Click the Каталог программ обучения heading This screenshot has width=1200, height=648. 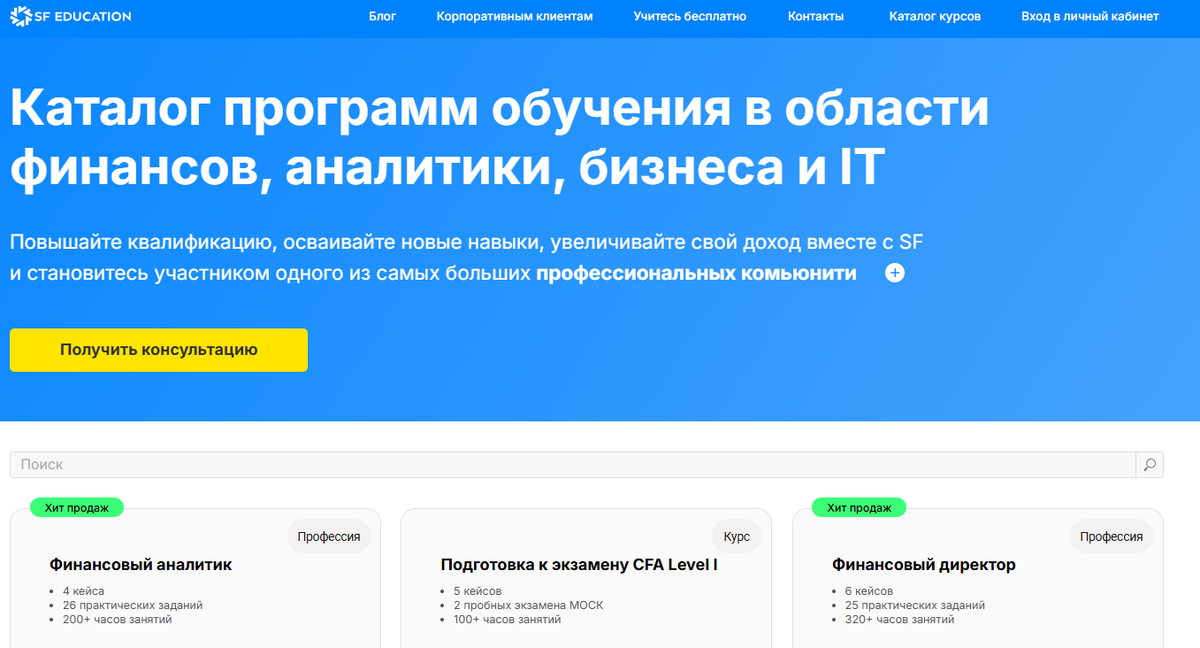pos(499,138)
